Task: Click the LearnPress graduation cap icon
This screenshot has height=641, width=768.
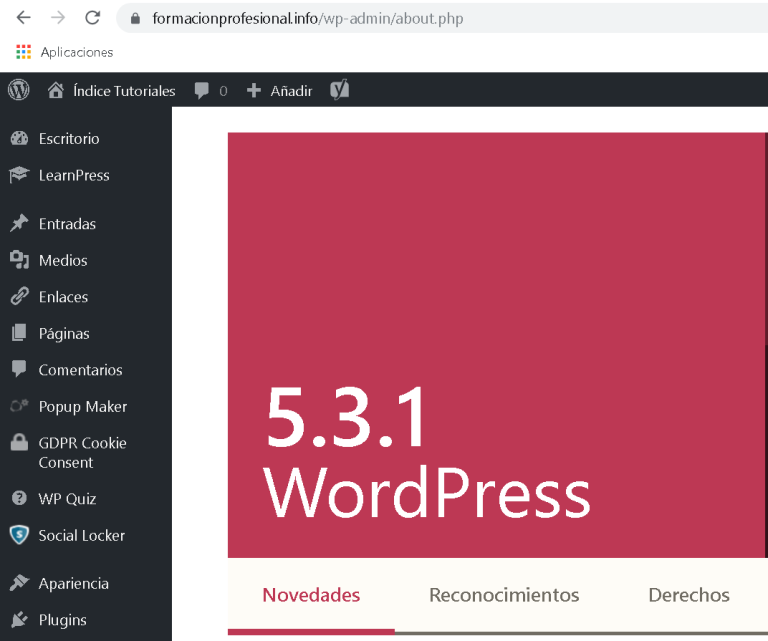Action: pyautogui.click(x=19, y=175)
